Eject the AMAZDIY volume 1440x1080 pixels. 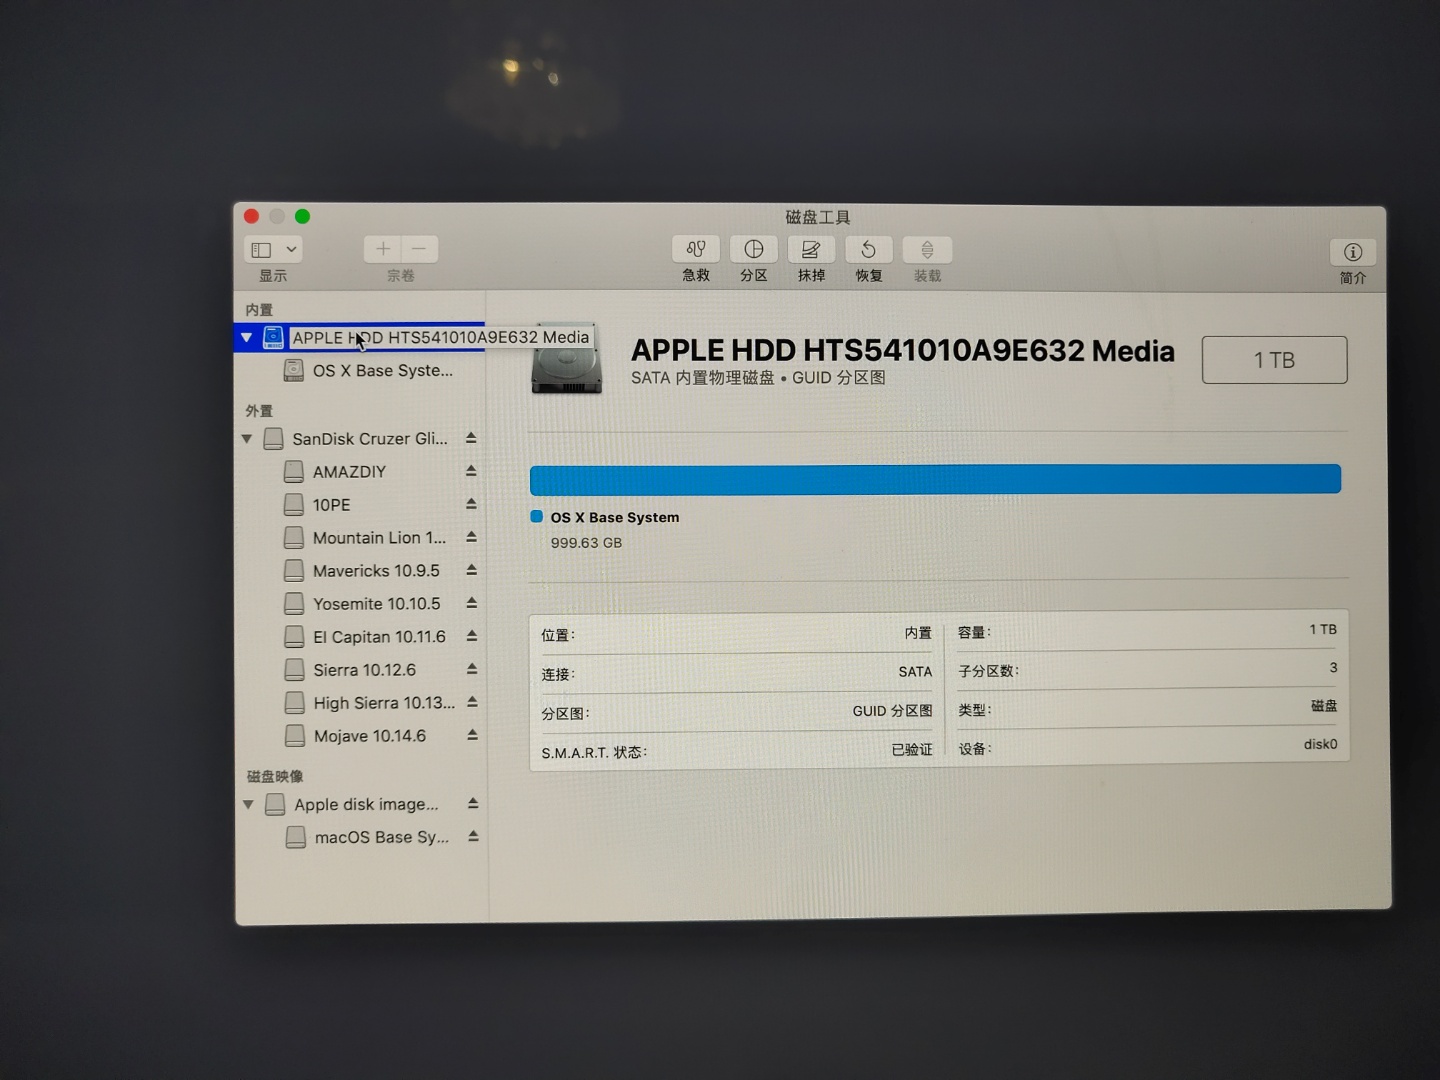471,471
